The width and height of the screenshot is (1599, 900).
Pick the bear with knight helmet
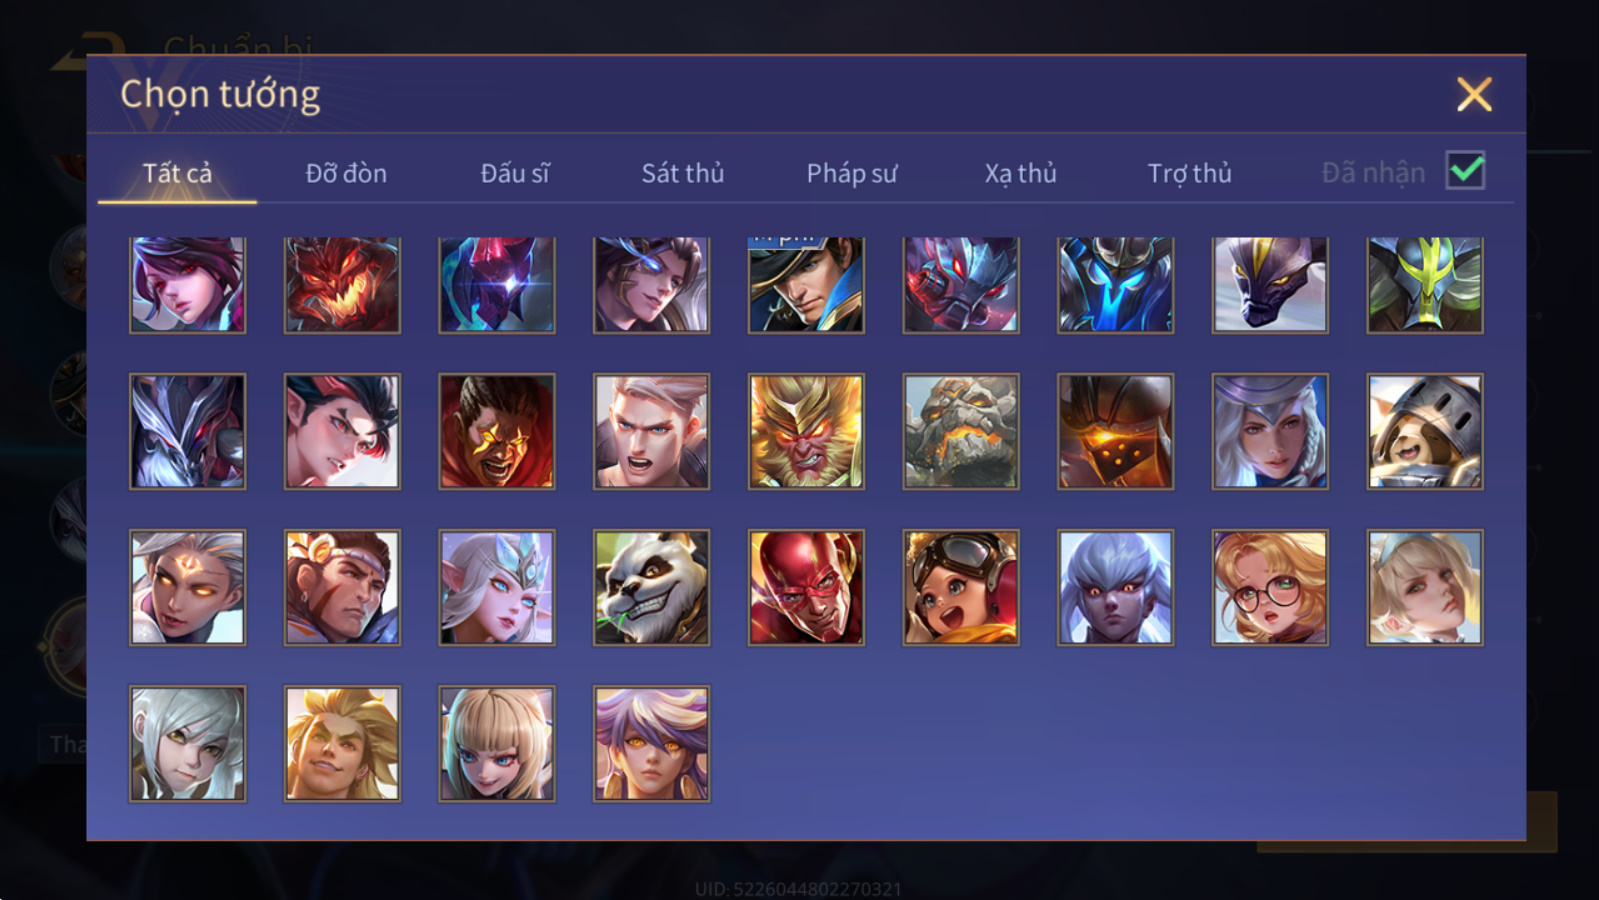(1425, 432)
